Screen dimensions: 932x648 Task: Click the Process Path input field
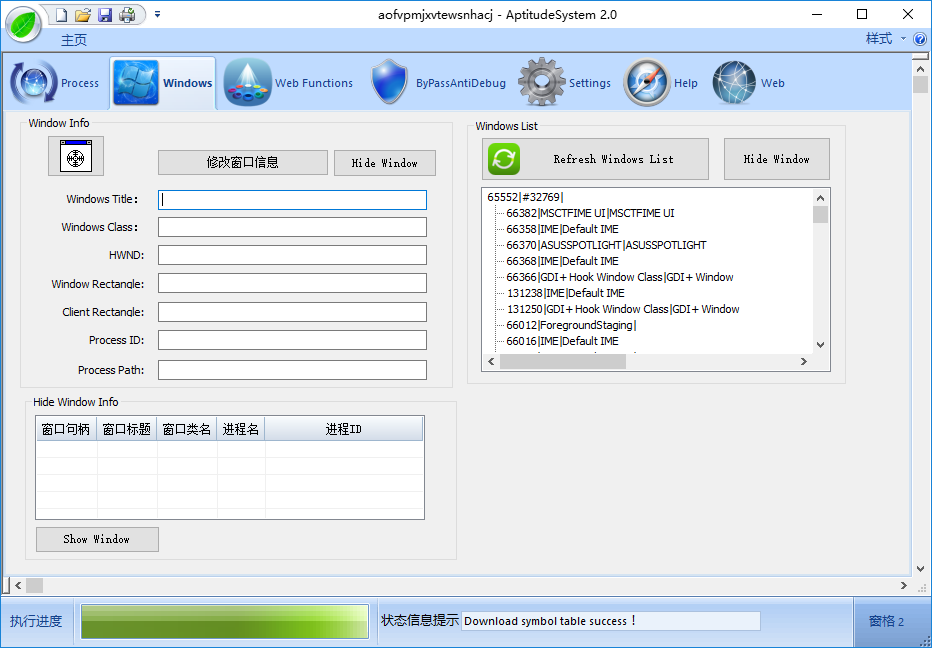(x=292, y=370)
